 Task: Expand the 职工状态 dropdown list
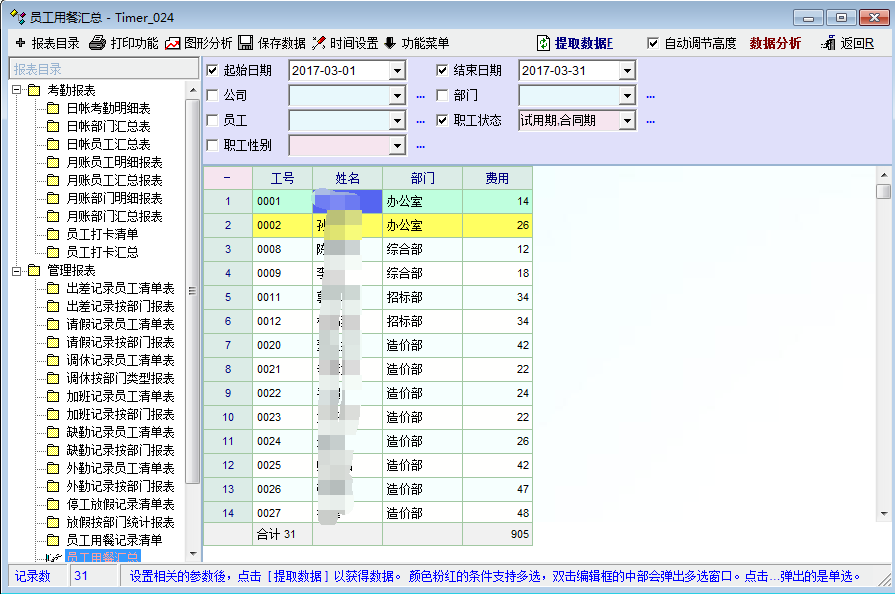(626, 121)
